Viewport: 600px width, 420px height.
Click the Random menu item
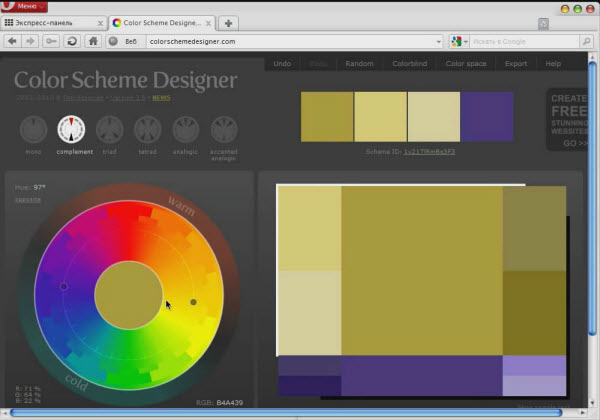tap(359, 63)
